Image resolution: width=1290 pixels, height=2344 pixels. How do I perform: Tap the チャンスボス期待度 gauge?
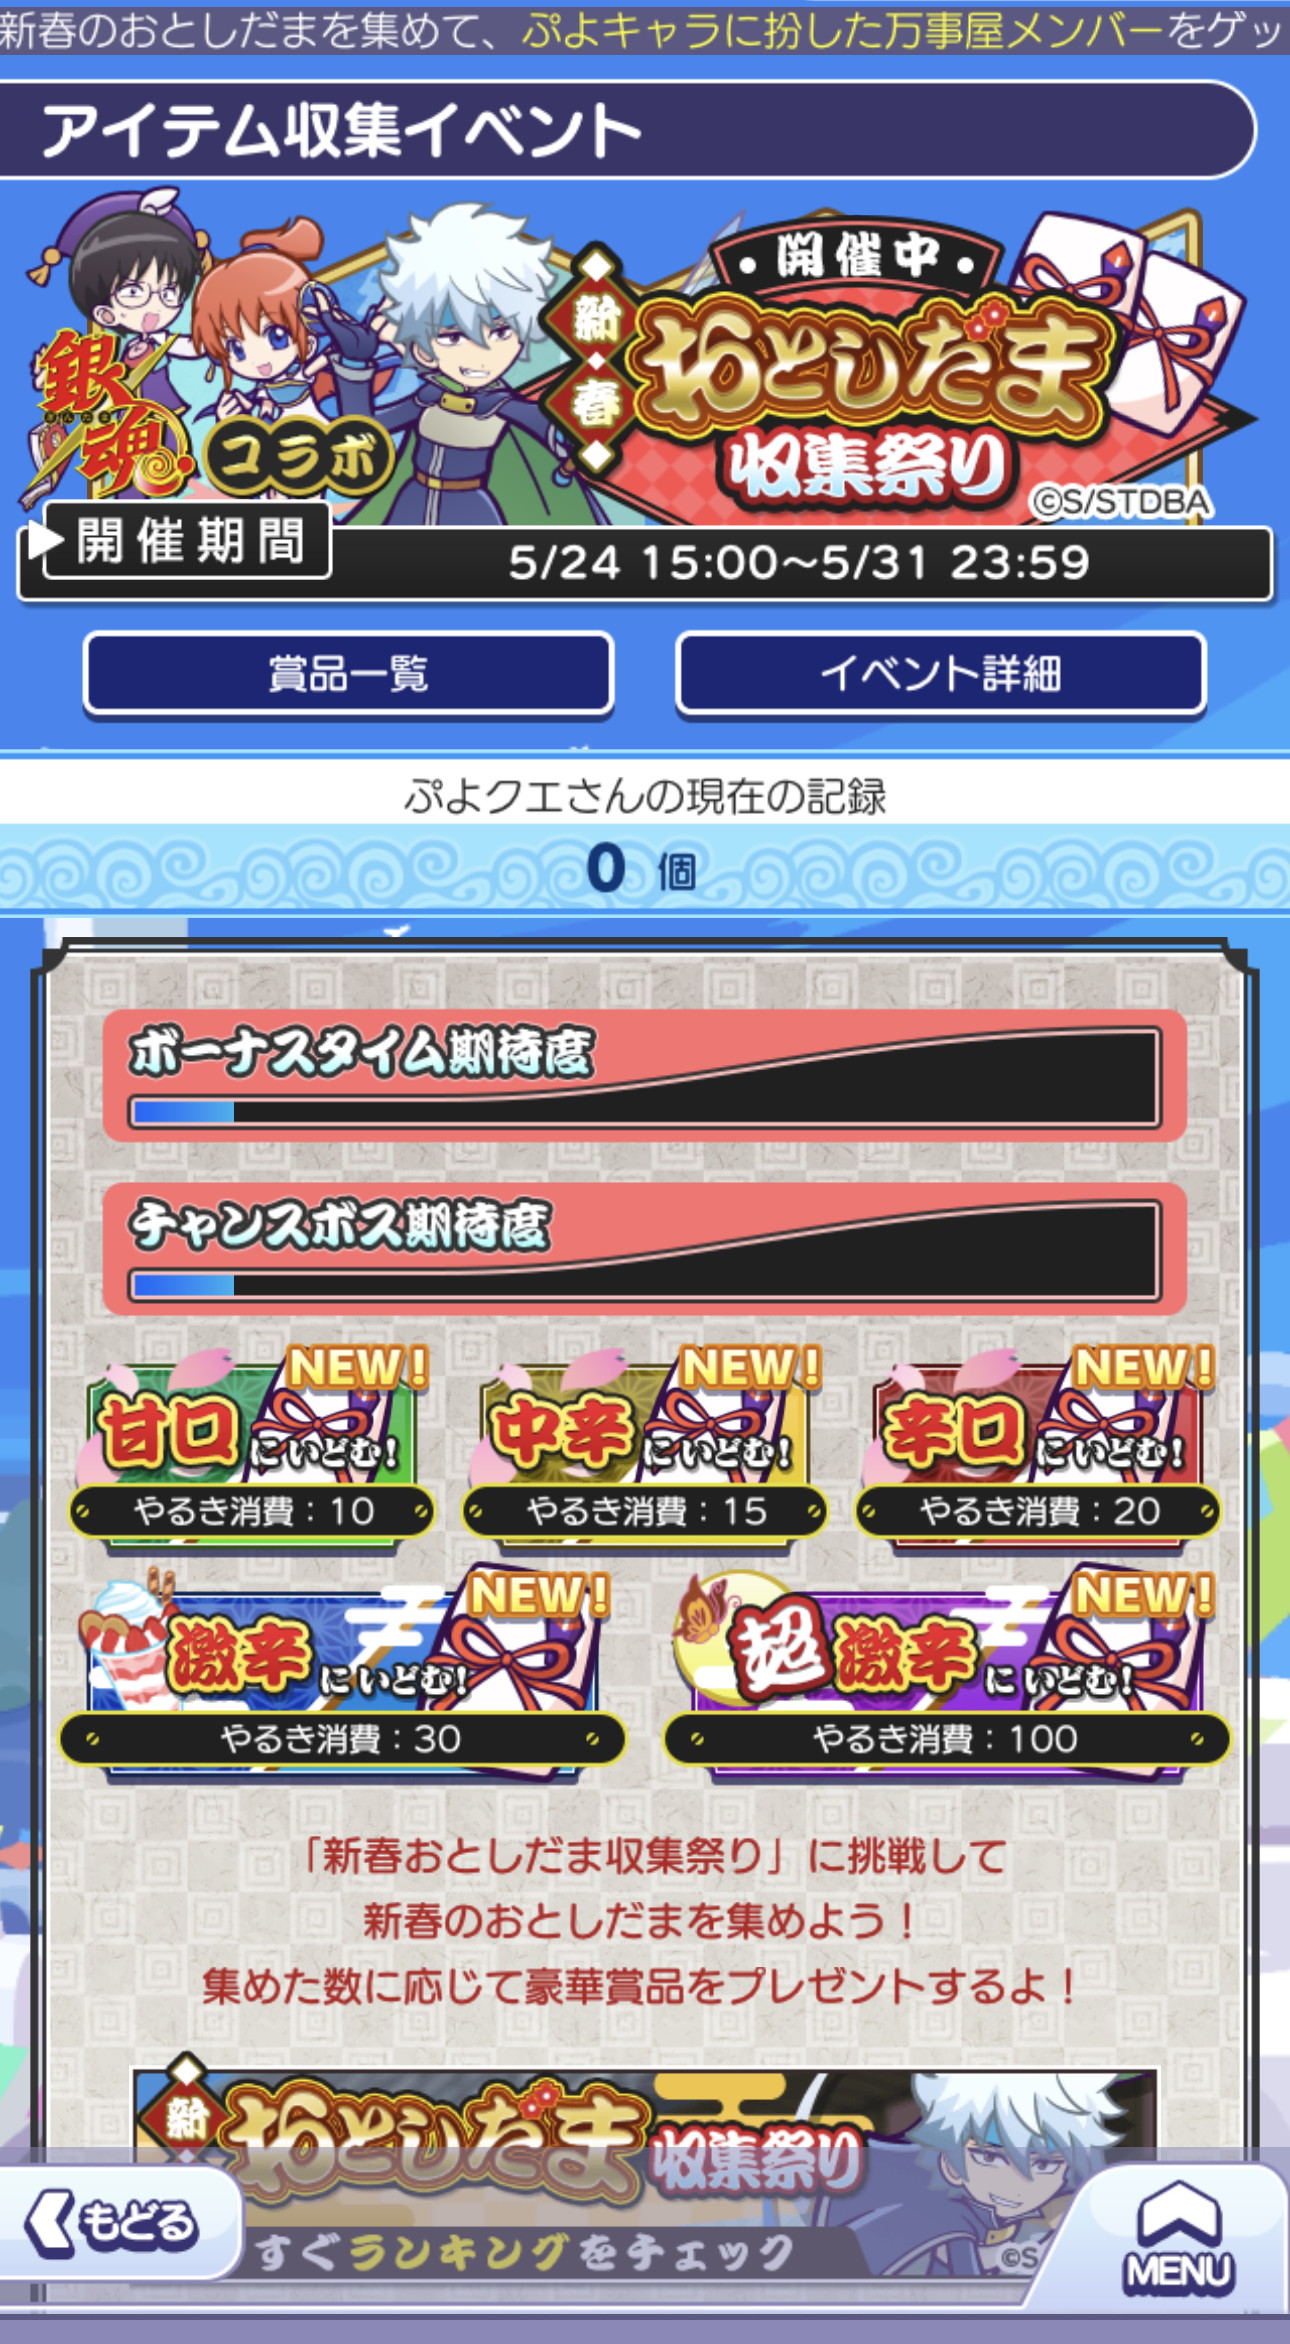coord(645,1249)
